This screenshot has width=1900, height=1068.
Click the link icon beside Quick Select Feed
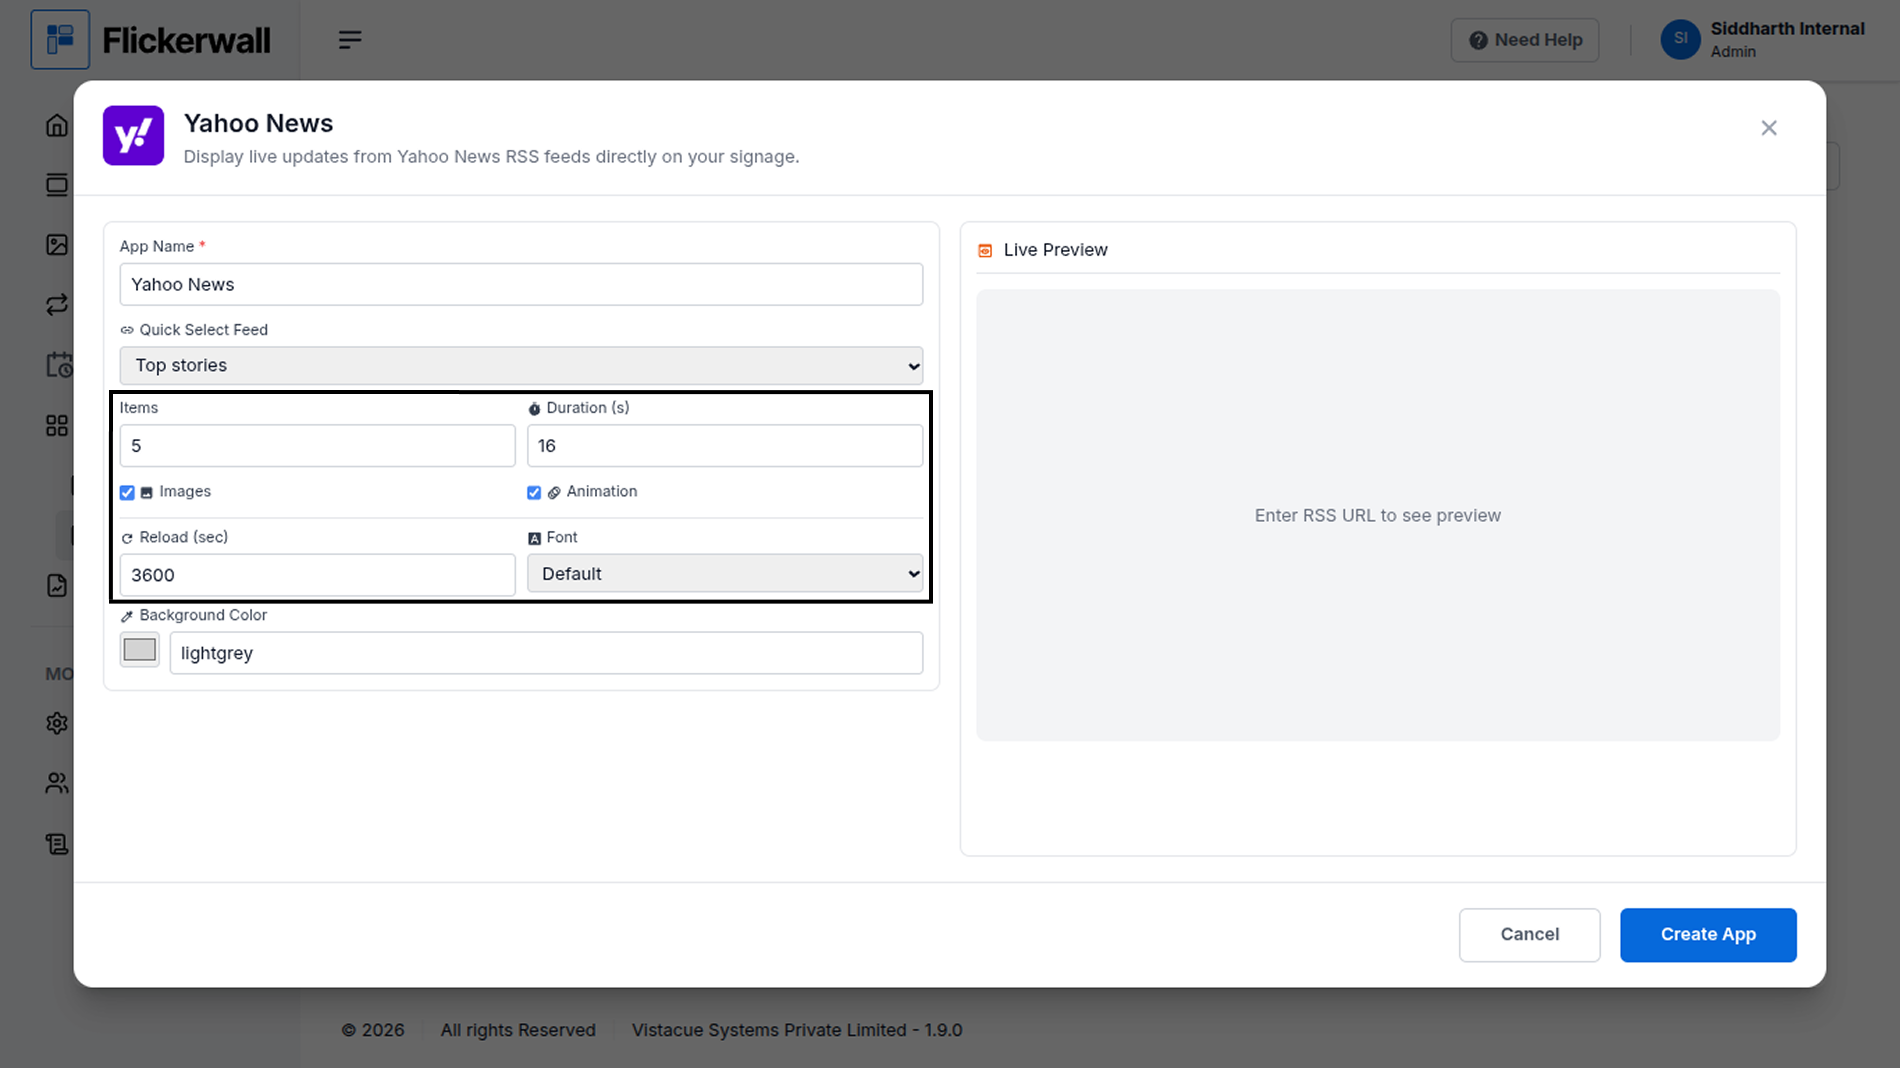127,330
